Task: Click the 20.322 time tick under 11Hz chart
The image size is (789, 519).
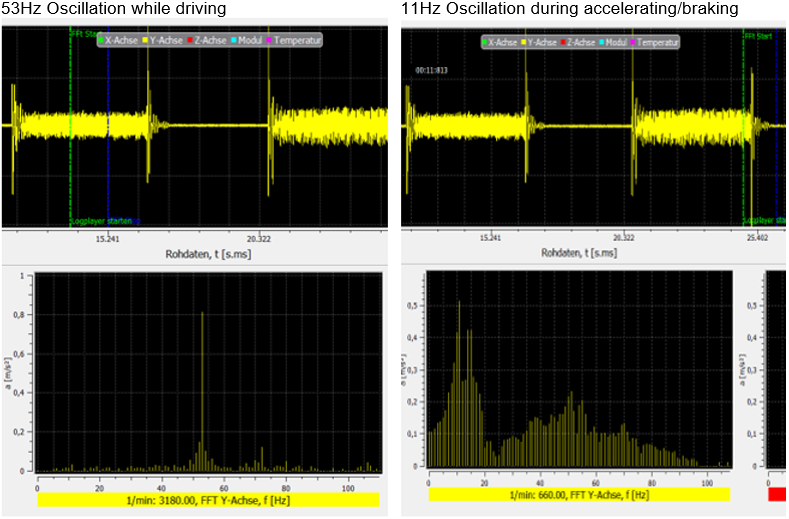Action: pos(623,238)
